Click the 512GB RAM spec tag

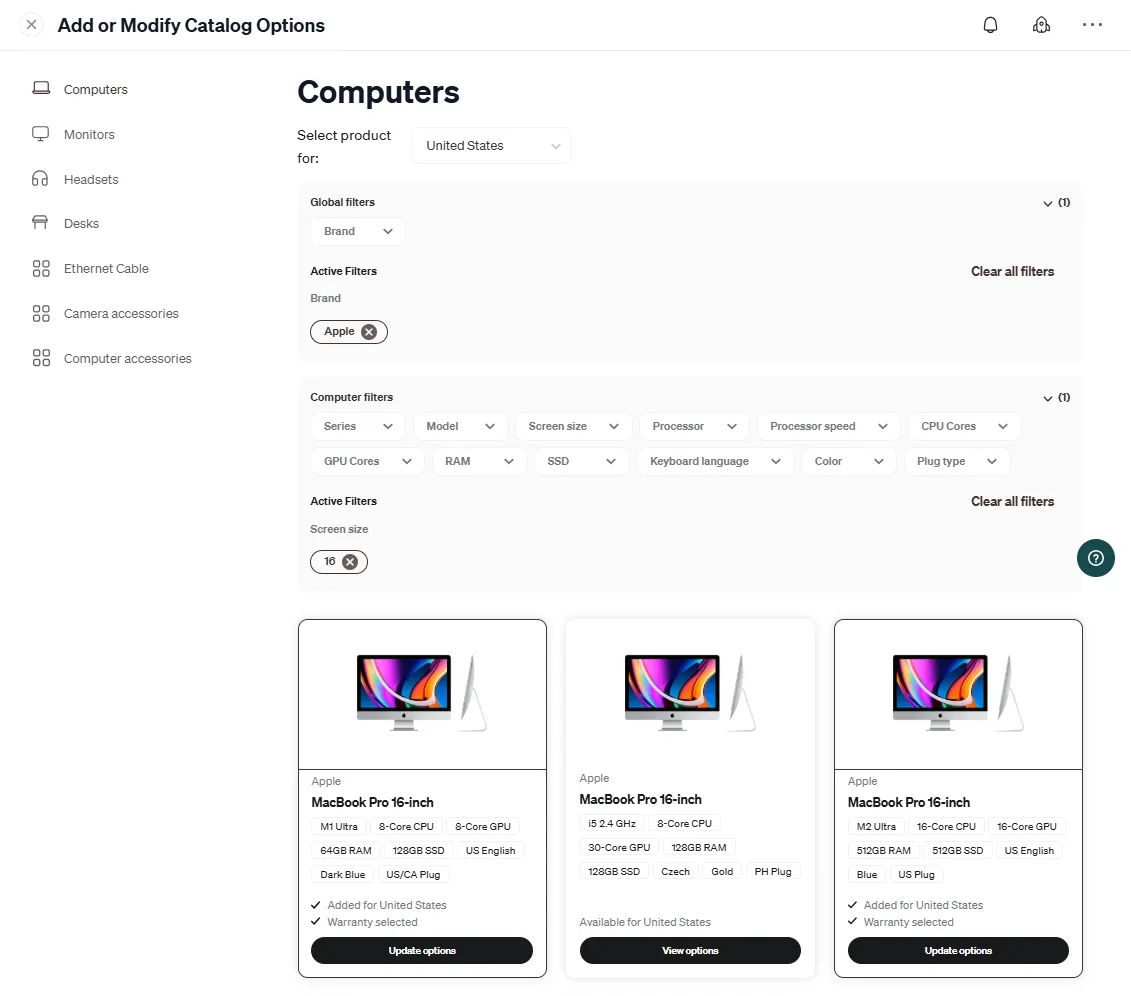(884, 851)
